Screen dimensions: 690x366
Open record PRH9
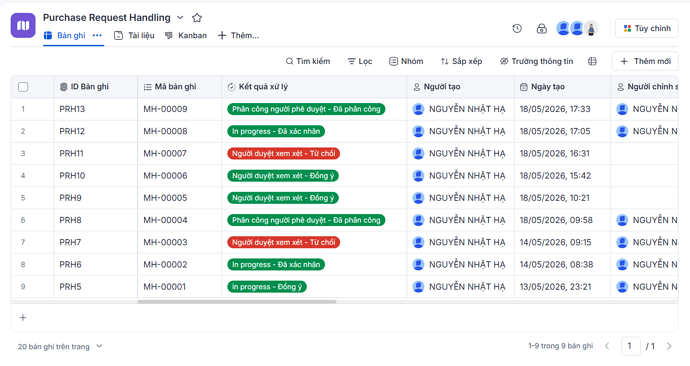(x=70, y=198)
